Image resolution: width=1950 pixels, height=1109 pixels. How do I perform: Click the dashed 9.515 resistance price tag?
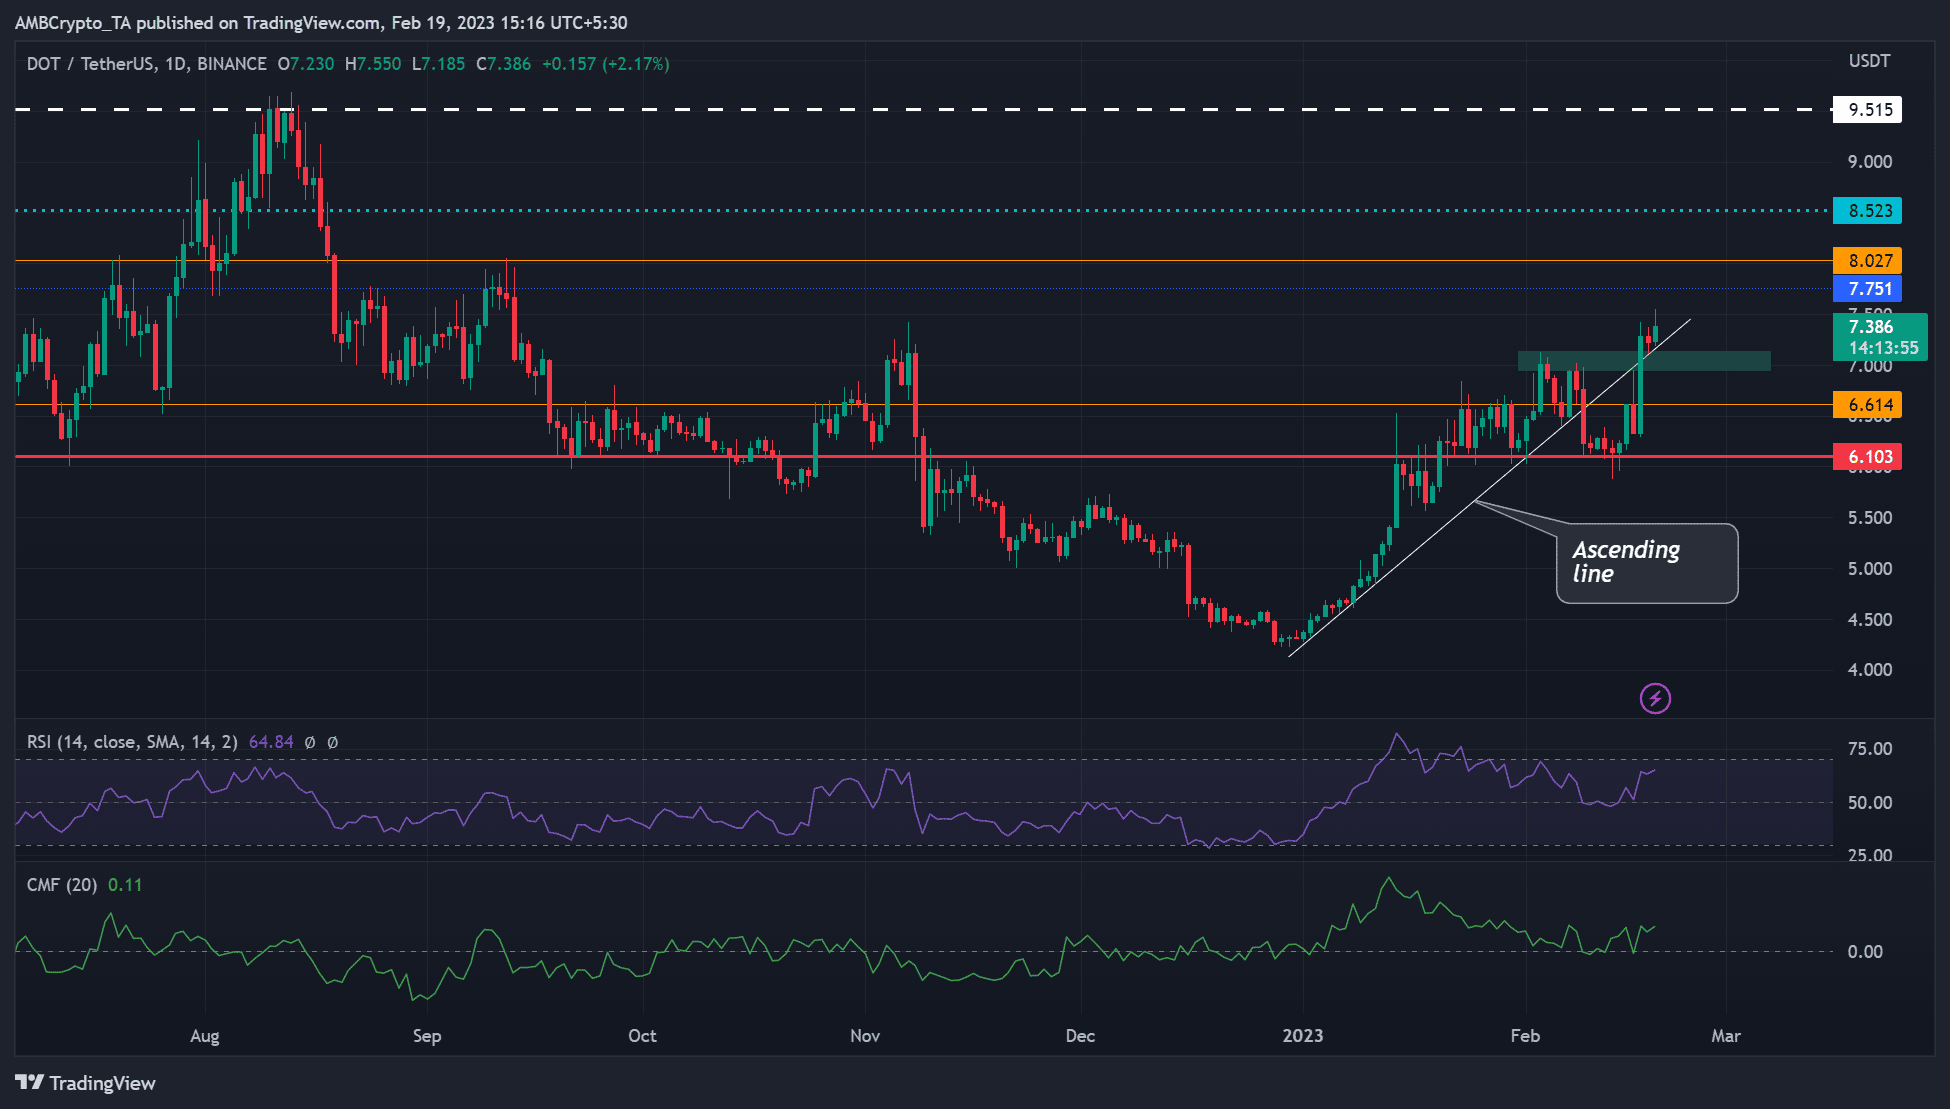tap(1866, 110)
